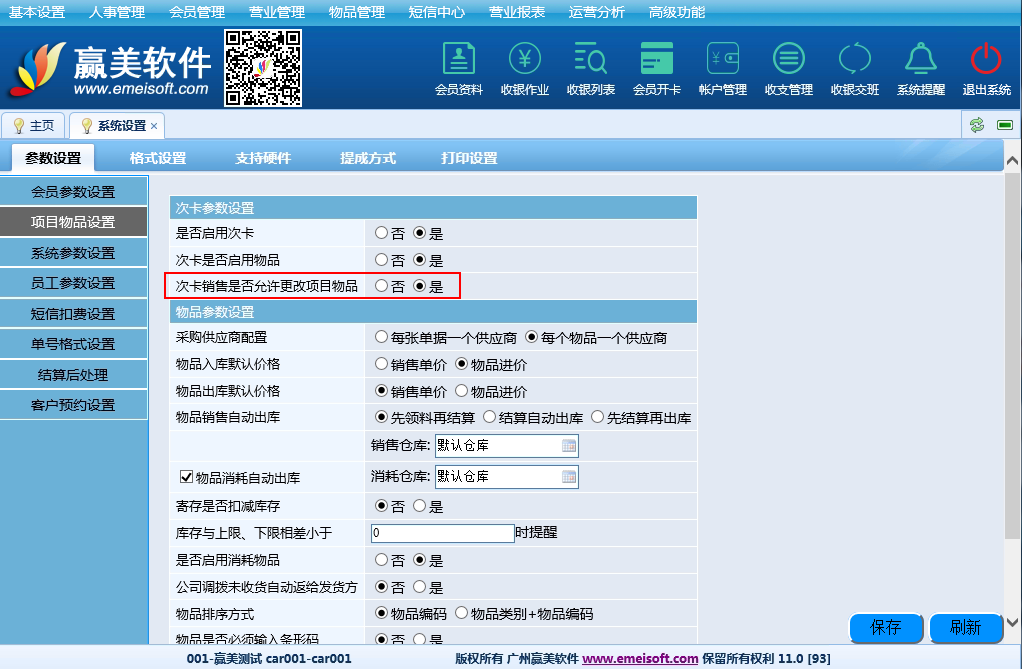Open the 会员资料 member info icon
1022x669 pixels.
(459, 60)
